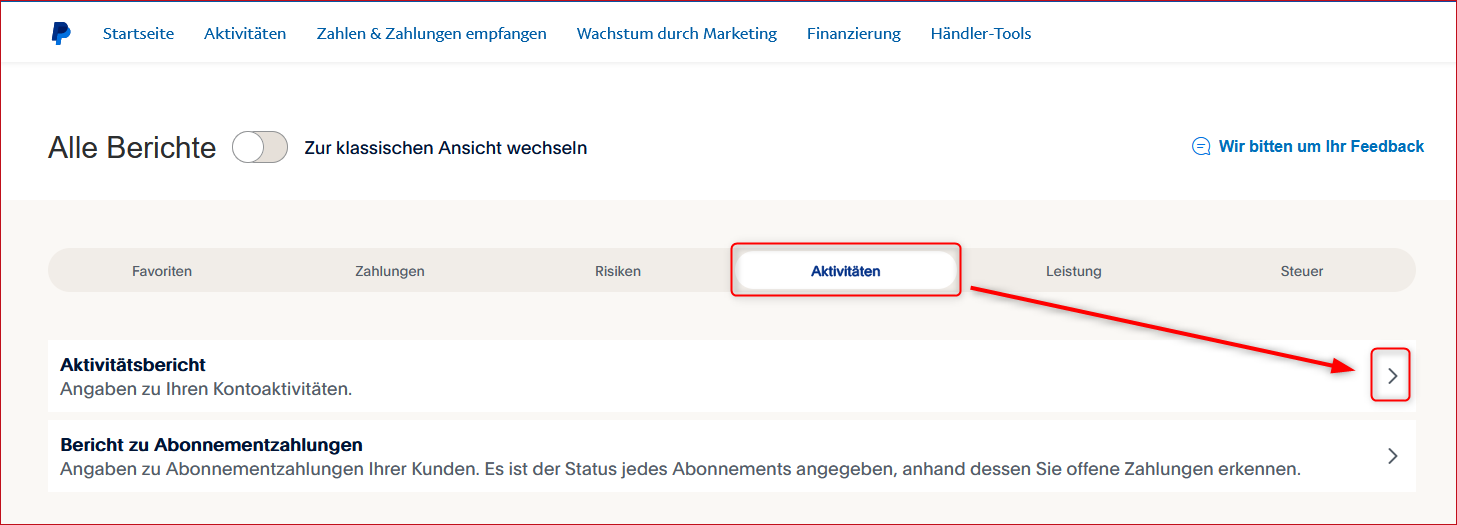Open Aktivitätsbericht via its chevron arrow
Image resolution: width=1457 pixels, height=525 pixels.
(x=1392, y=376)
